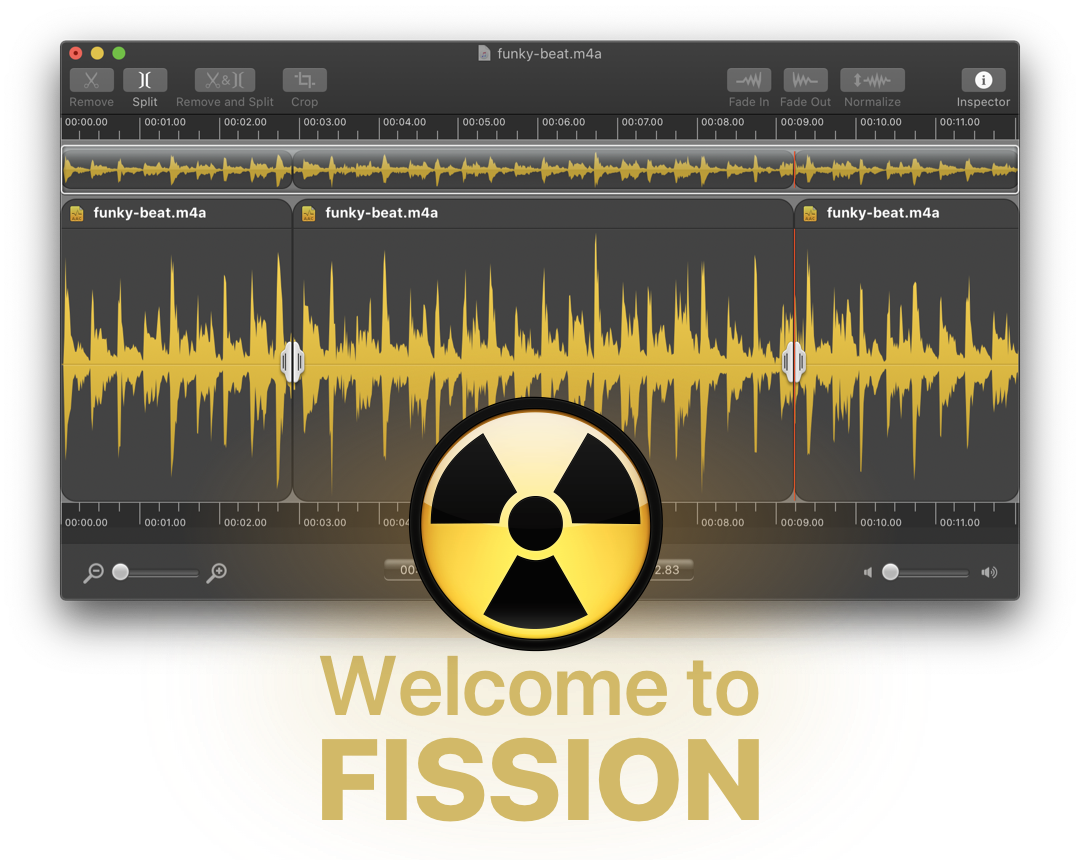The image size is (1080, 860).
Task: Select the first segment in overview waveform
Action: [x=177, y=169]
